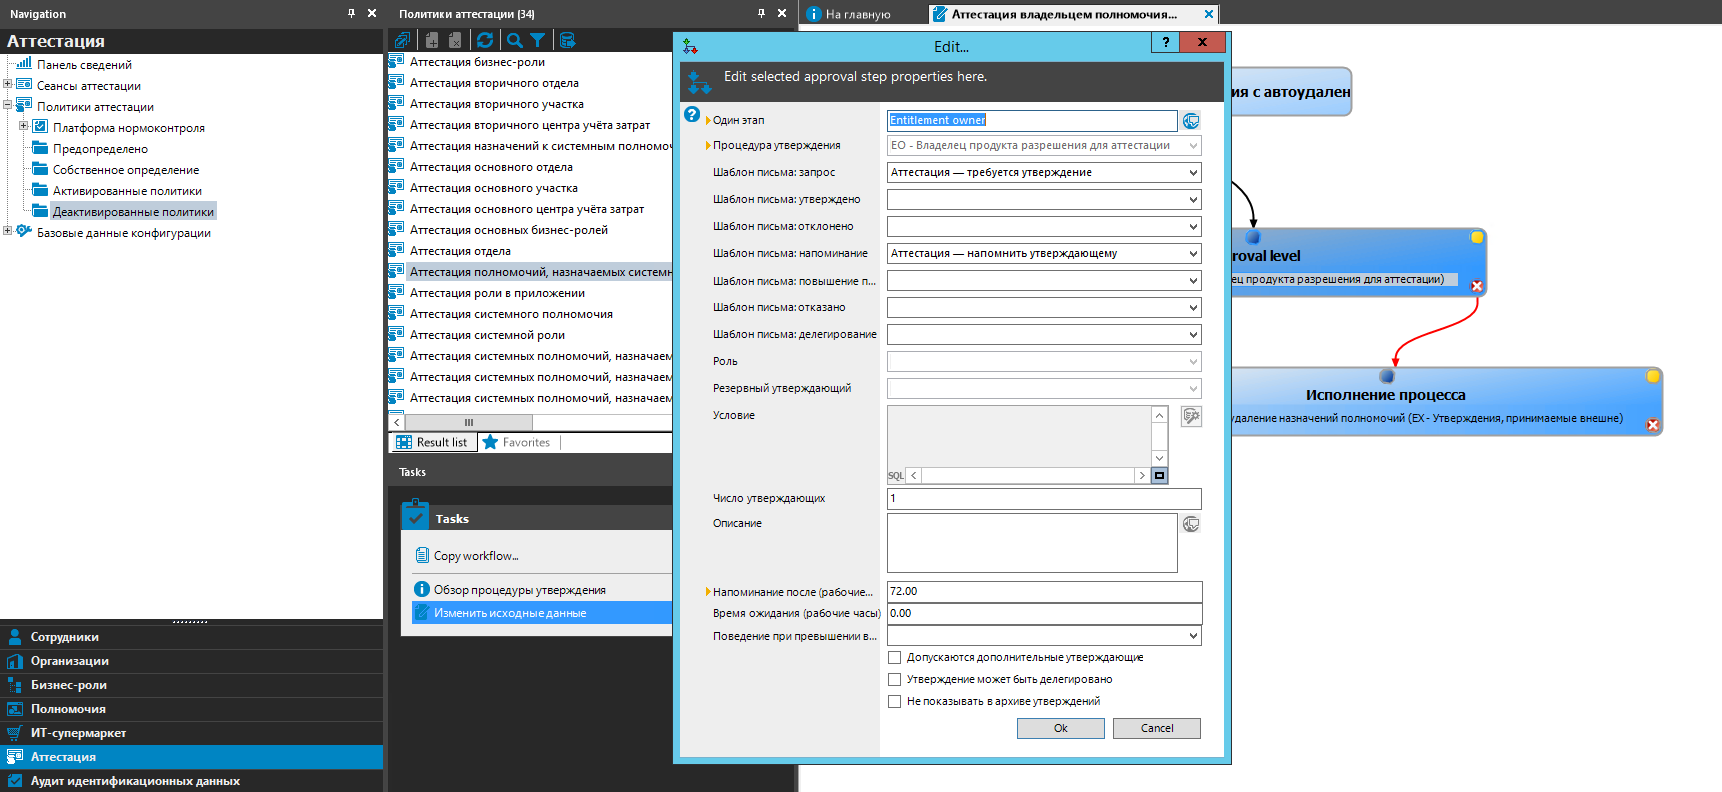Click the Время ожидания field showing 0.00

pyautogui.click(x=1044, y=614)
